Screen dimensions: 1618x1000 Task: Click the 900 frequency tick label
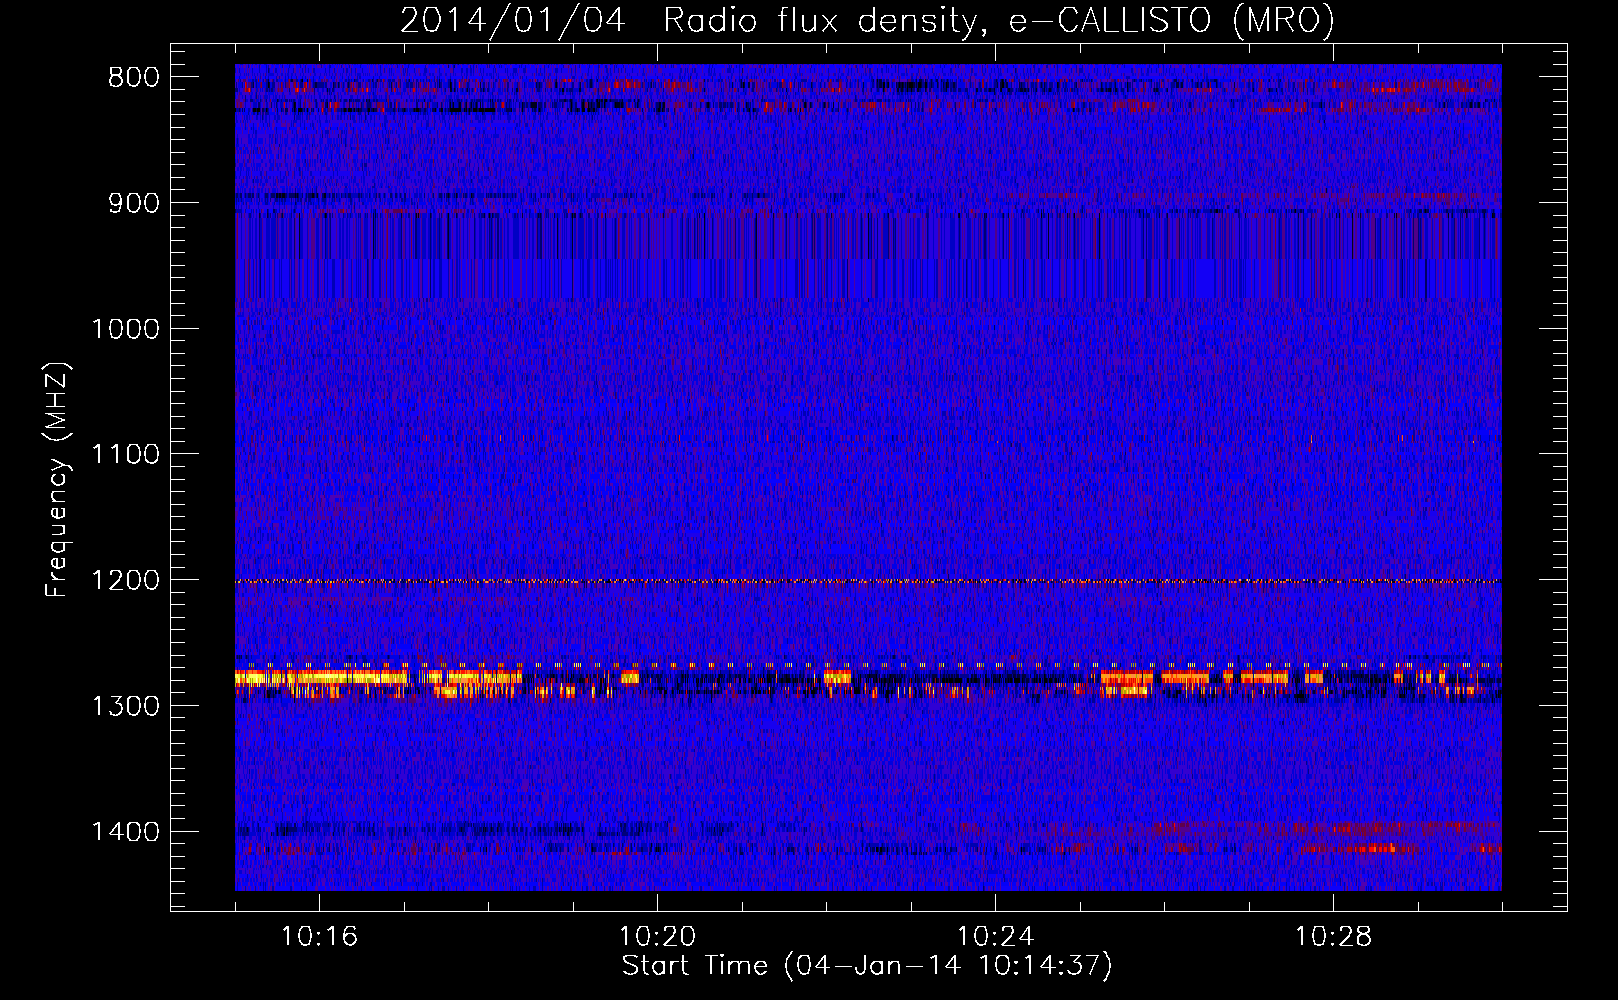134,203
